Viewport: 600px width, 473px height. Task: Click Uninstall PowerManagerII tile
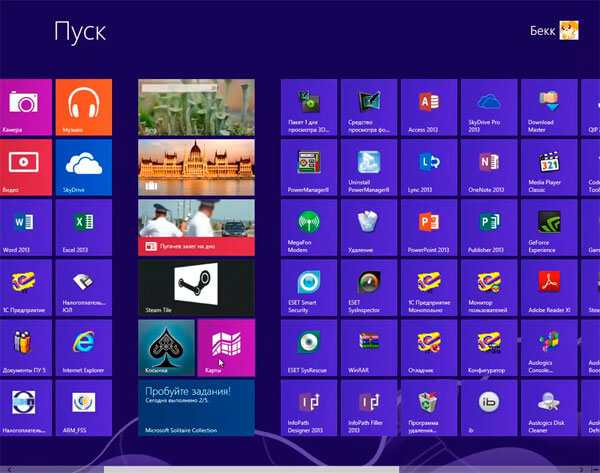coord(369,167)
